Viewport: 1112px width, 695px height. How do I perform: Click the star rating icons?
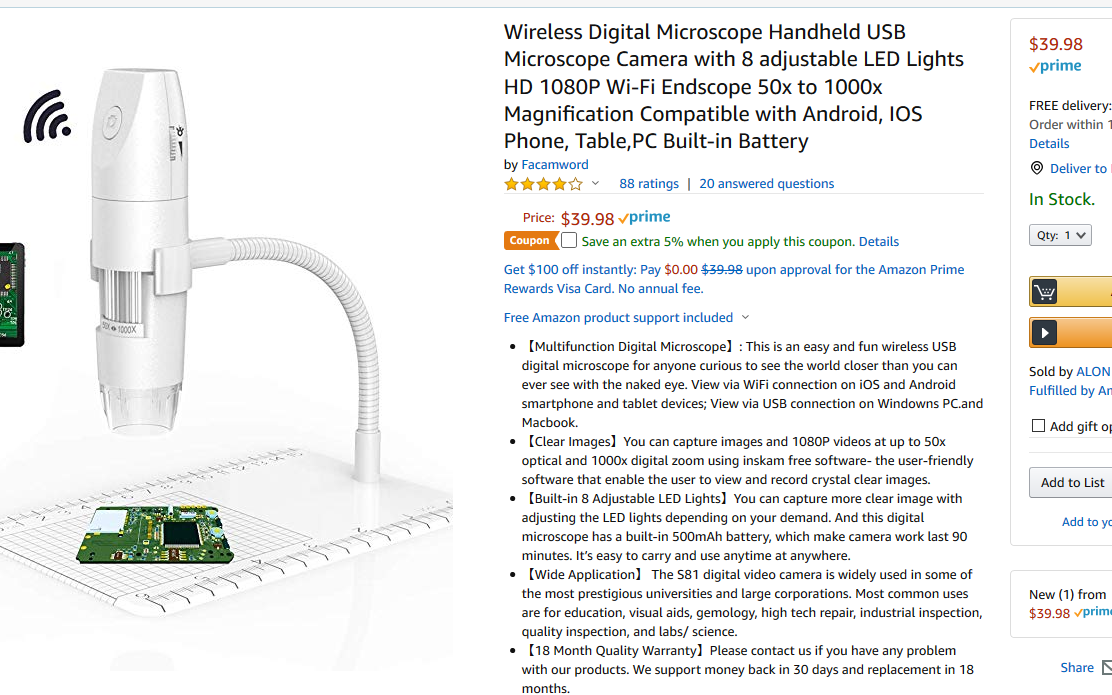[x=543, y=184]
